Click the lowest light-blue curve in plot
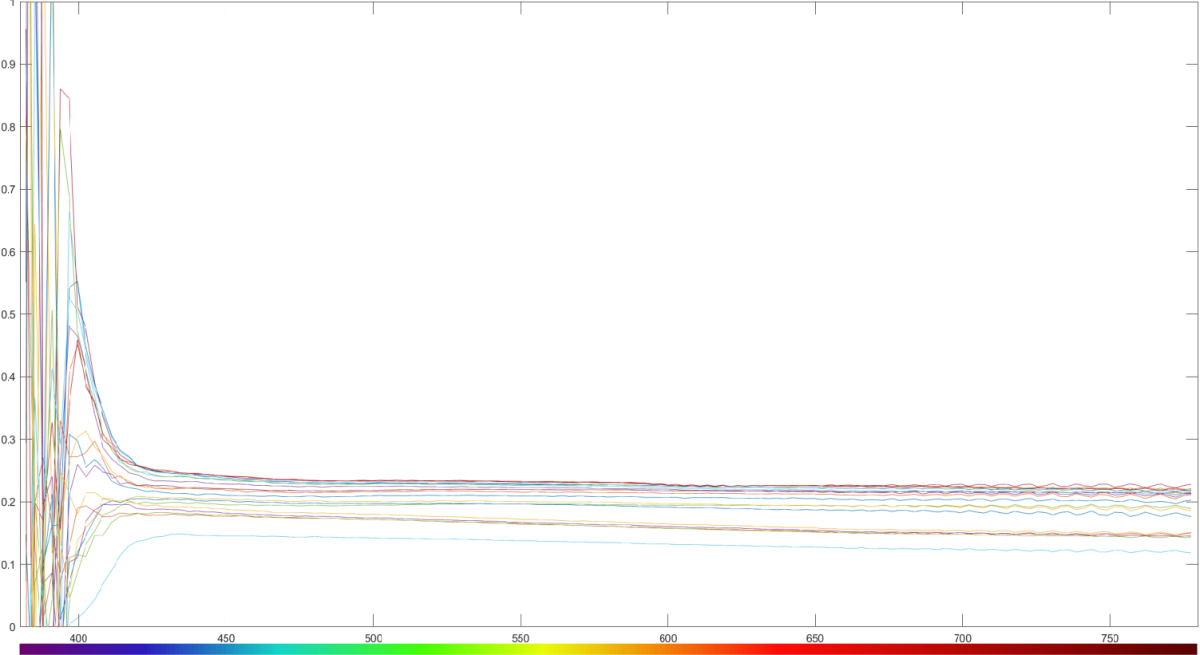 point(600,540)
